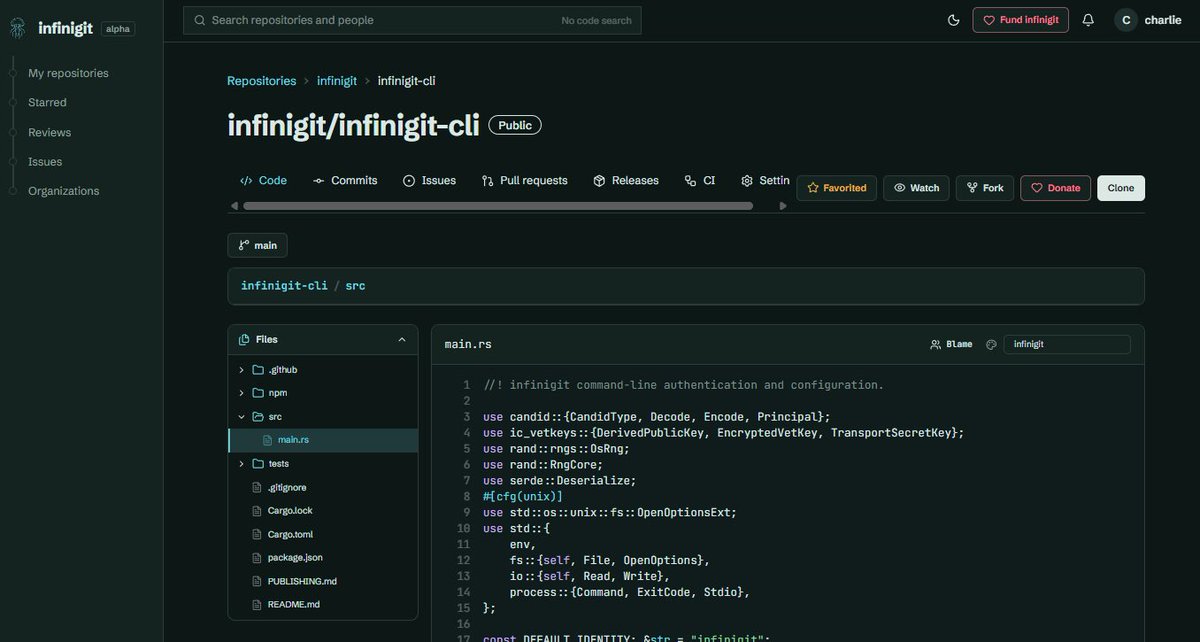Image resolution: width=1200 pixels, height=642 pixels.
Task: Click the open src folder icon
Action: coord(258,416)
